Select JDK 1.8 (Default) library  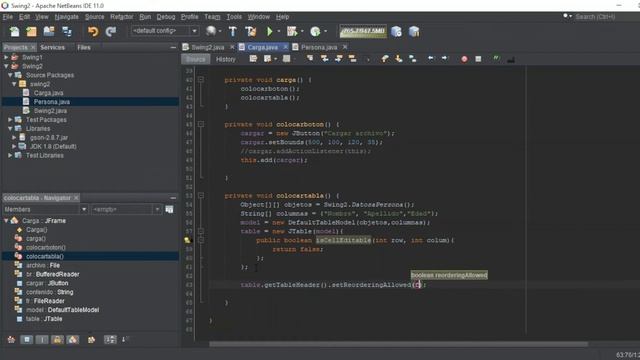click(53, 147)
